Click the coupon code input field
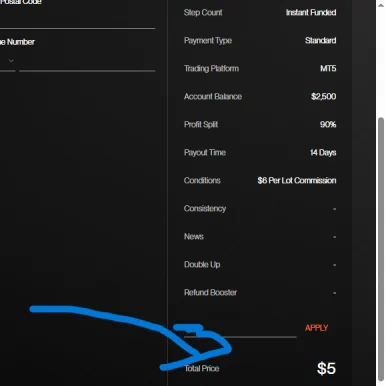Screen dimensions: 386x386 click(240, 329)
